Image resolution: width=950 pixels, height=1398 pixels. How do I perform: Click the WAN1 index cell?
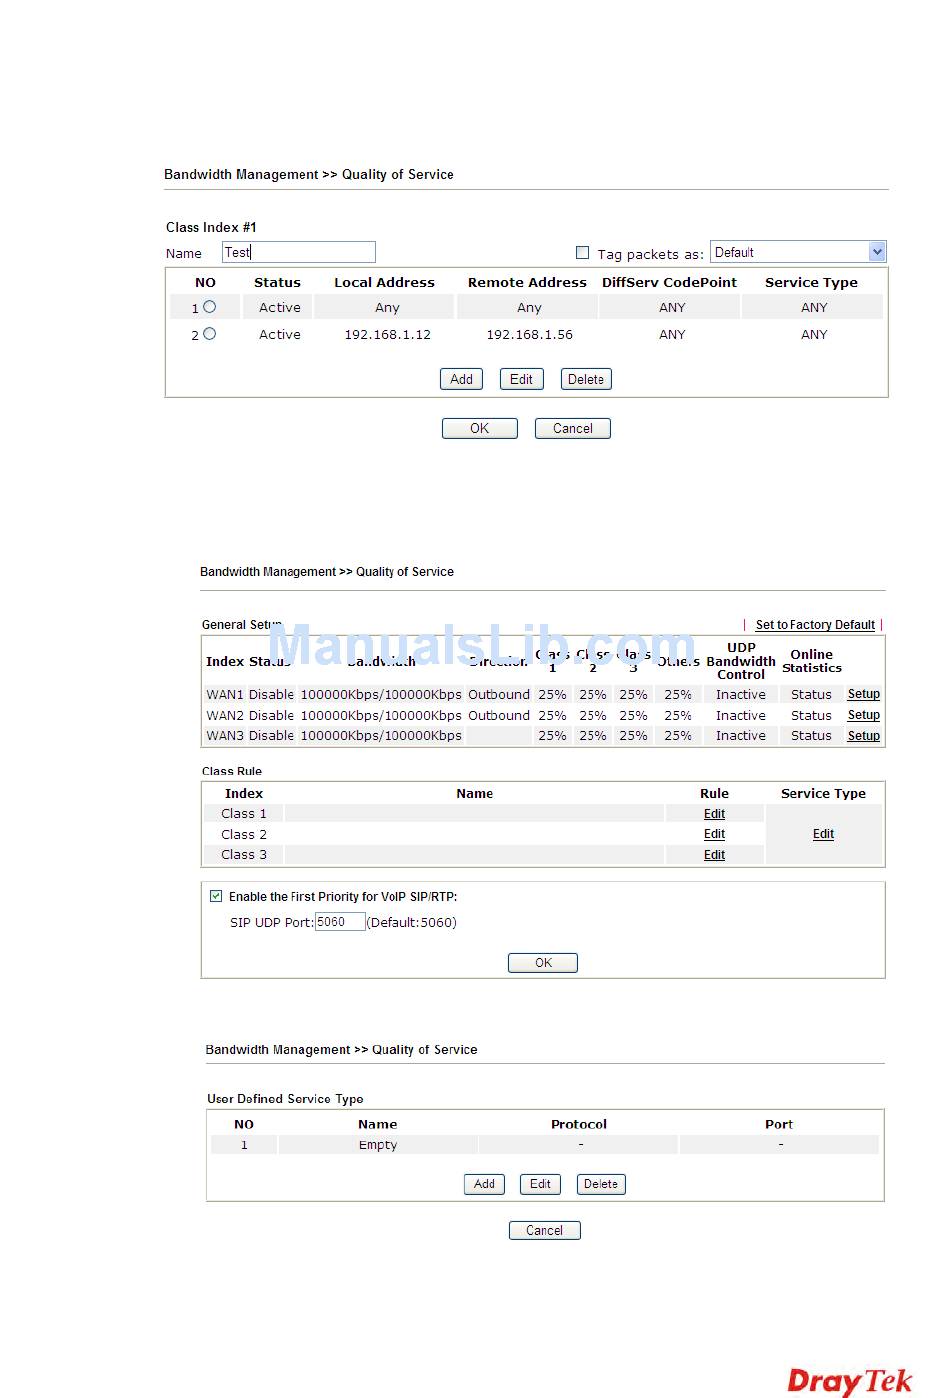point(225,694)
